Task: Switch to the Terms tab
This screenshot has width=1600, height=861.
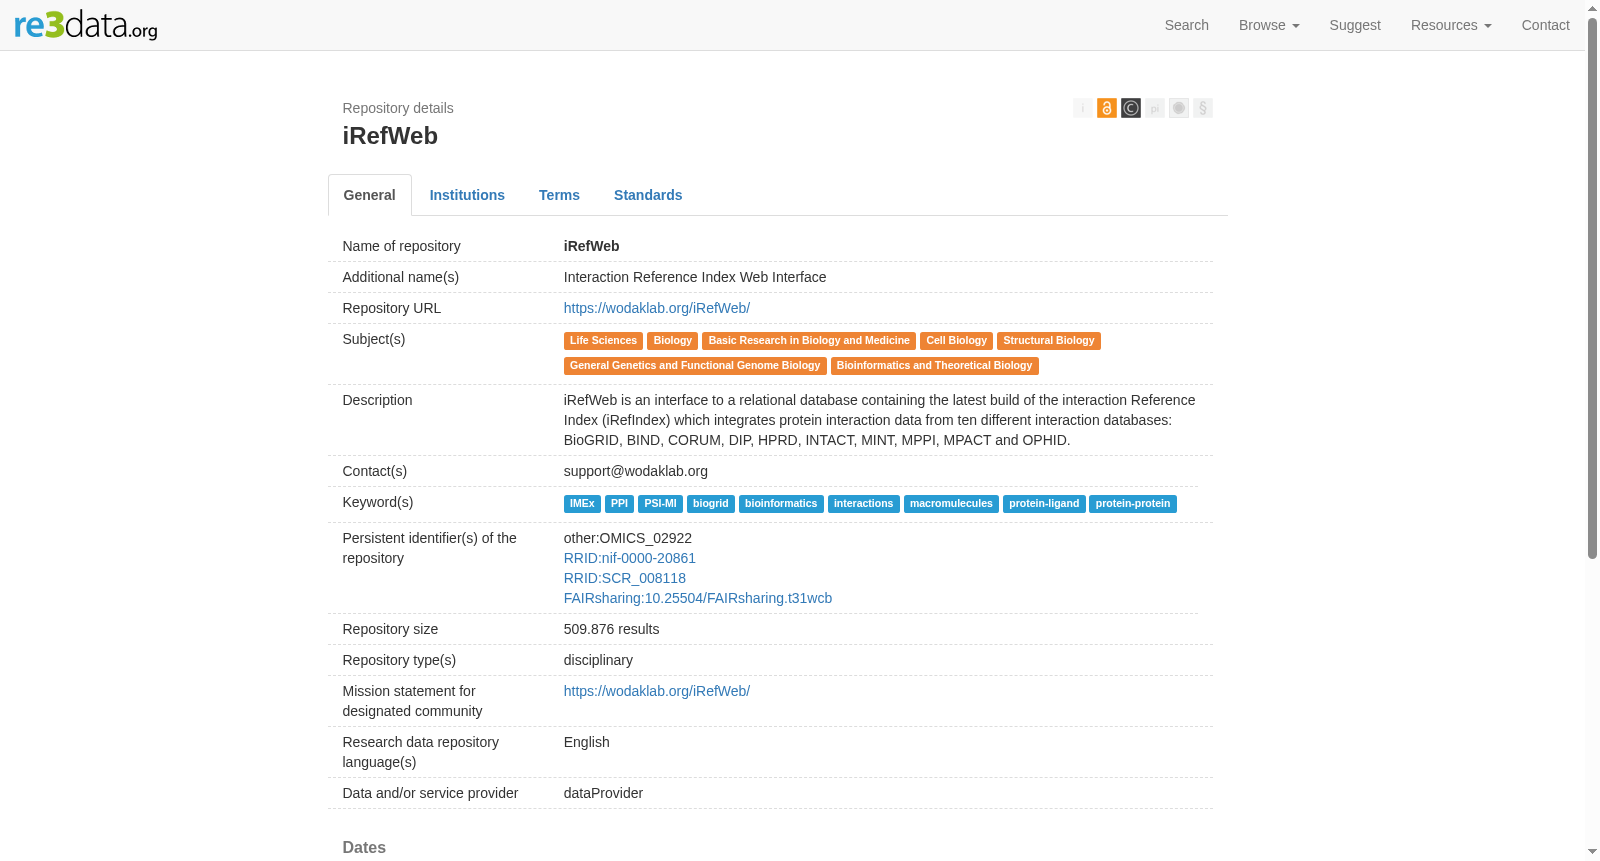Action: click(x=559, y=195)
